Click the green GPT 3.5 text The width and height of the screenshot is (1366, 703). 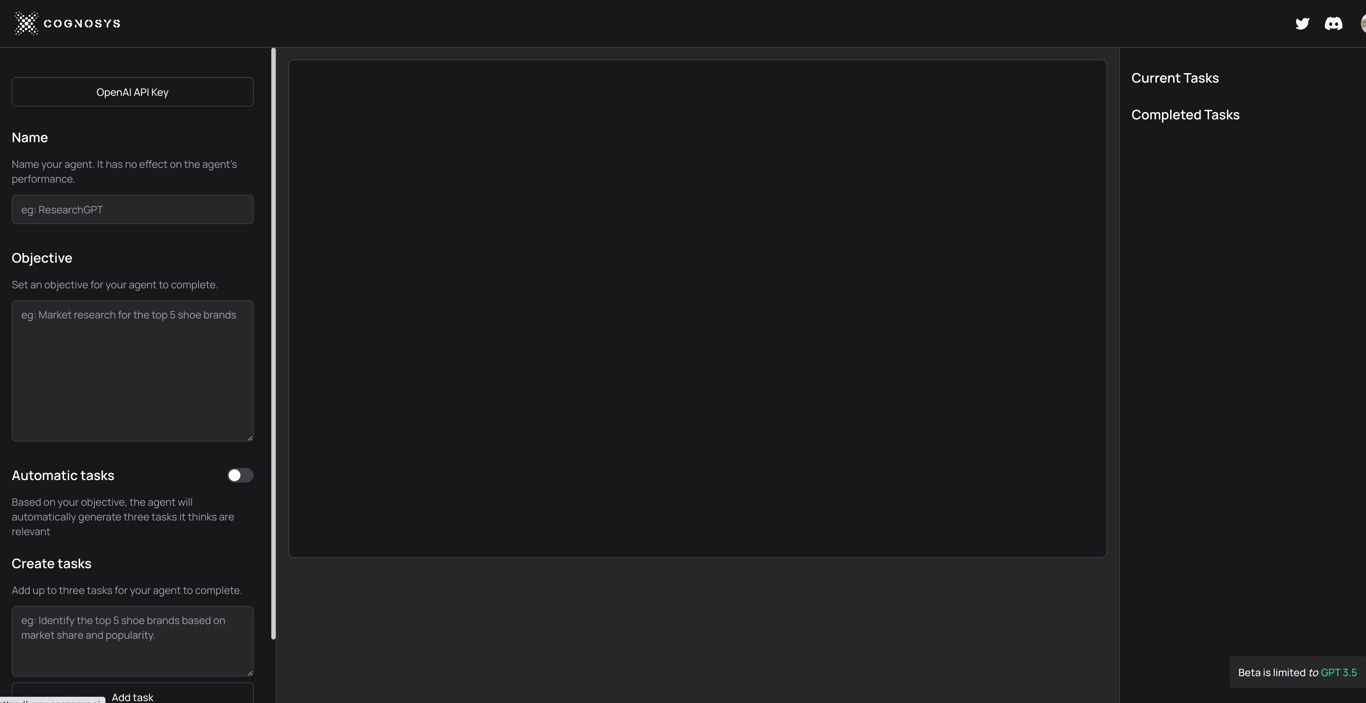click(1338, 673)
